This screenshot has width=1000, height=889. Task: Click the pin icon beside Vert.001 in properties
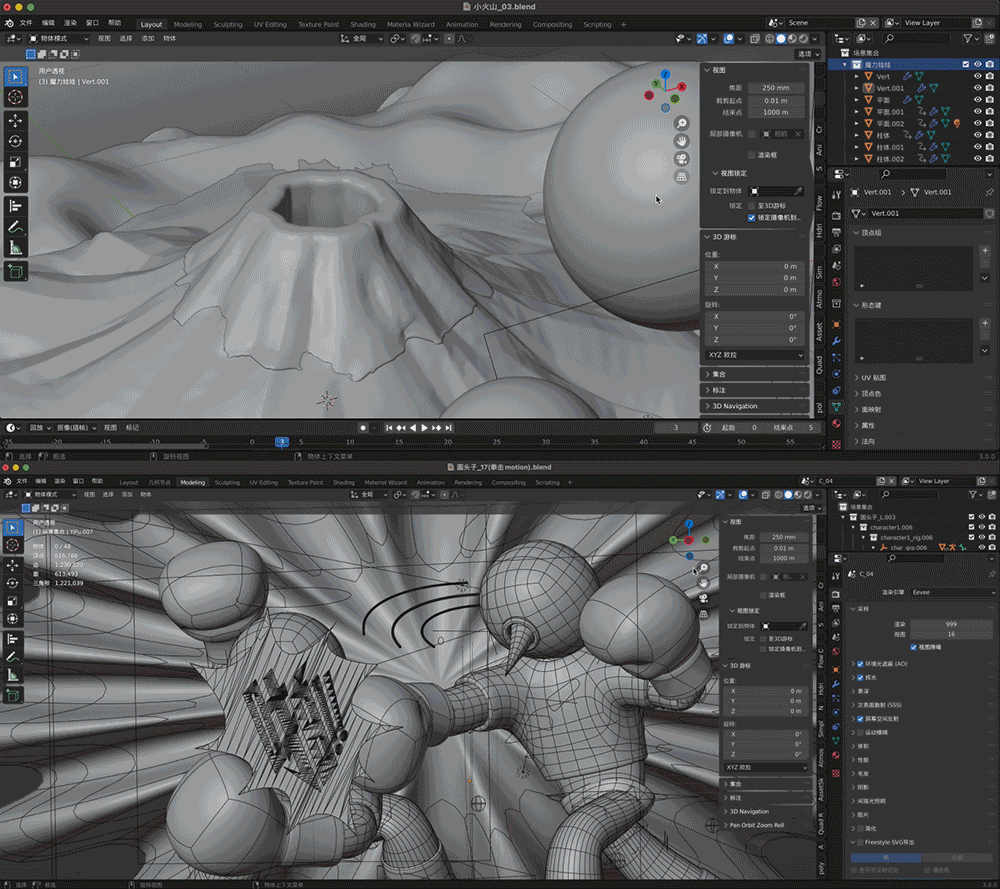[989, 192]
